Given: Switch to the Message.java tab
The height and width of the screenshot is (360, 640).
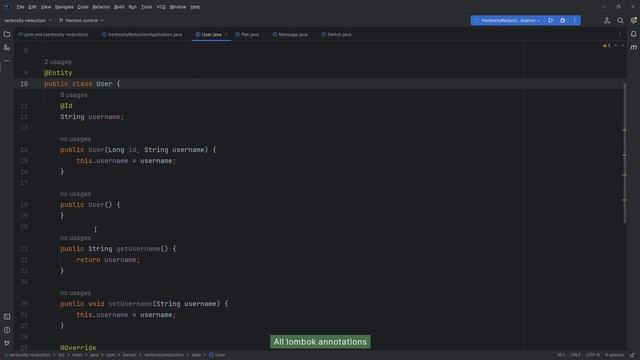Looking at the screenshot, I should pos(290,35).
